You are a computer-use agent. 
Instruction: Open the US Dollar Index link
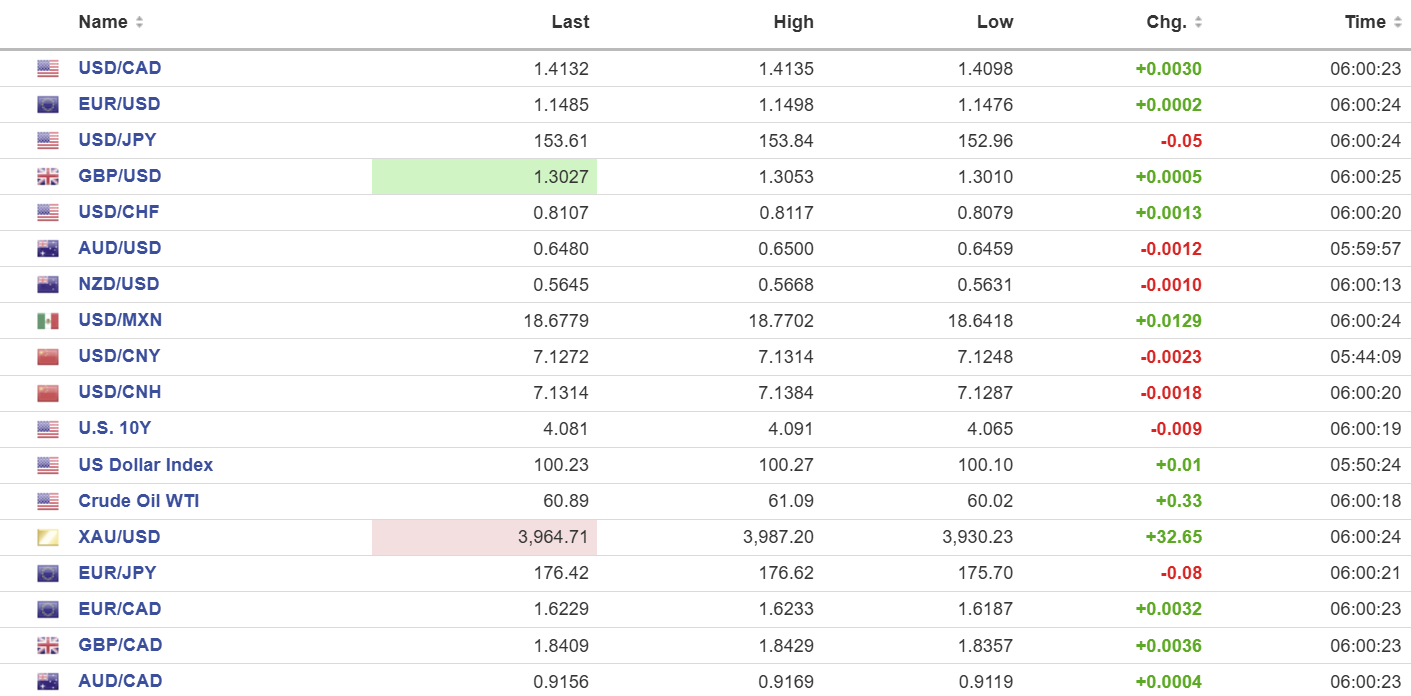click(145, 465)
